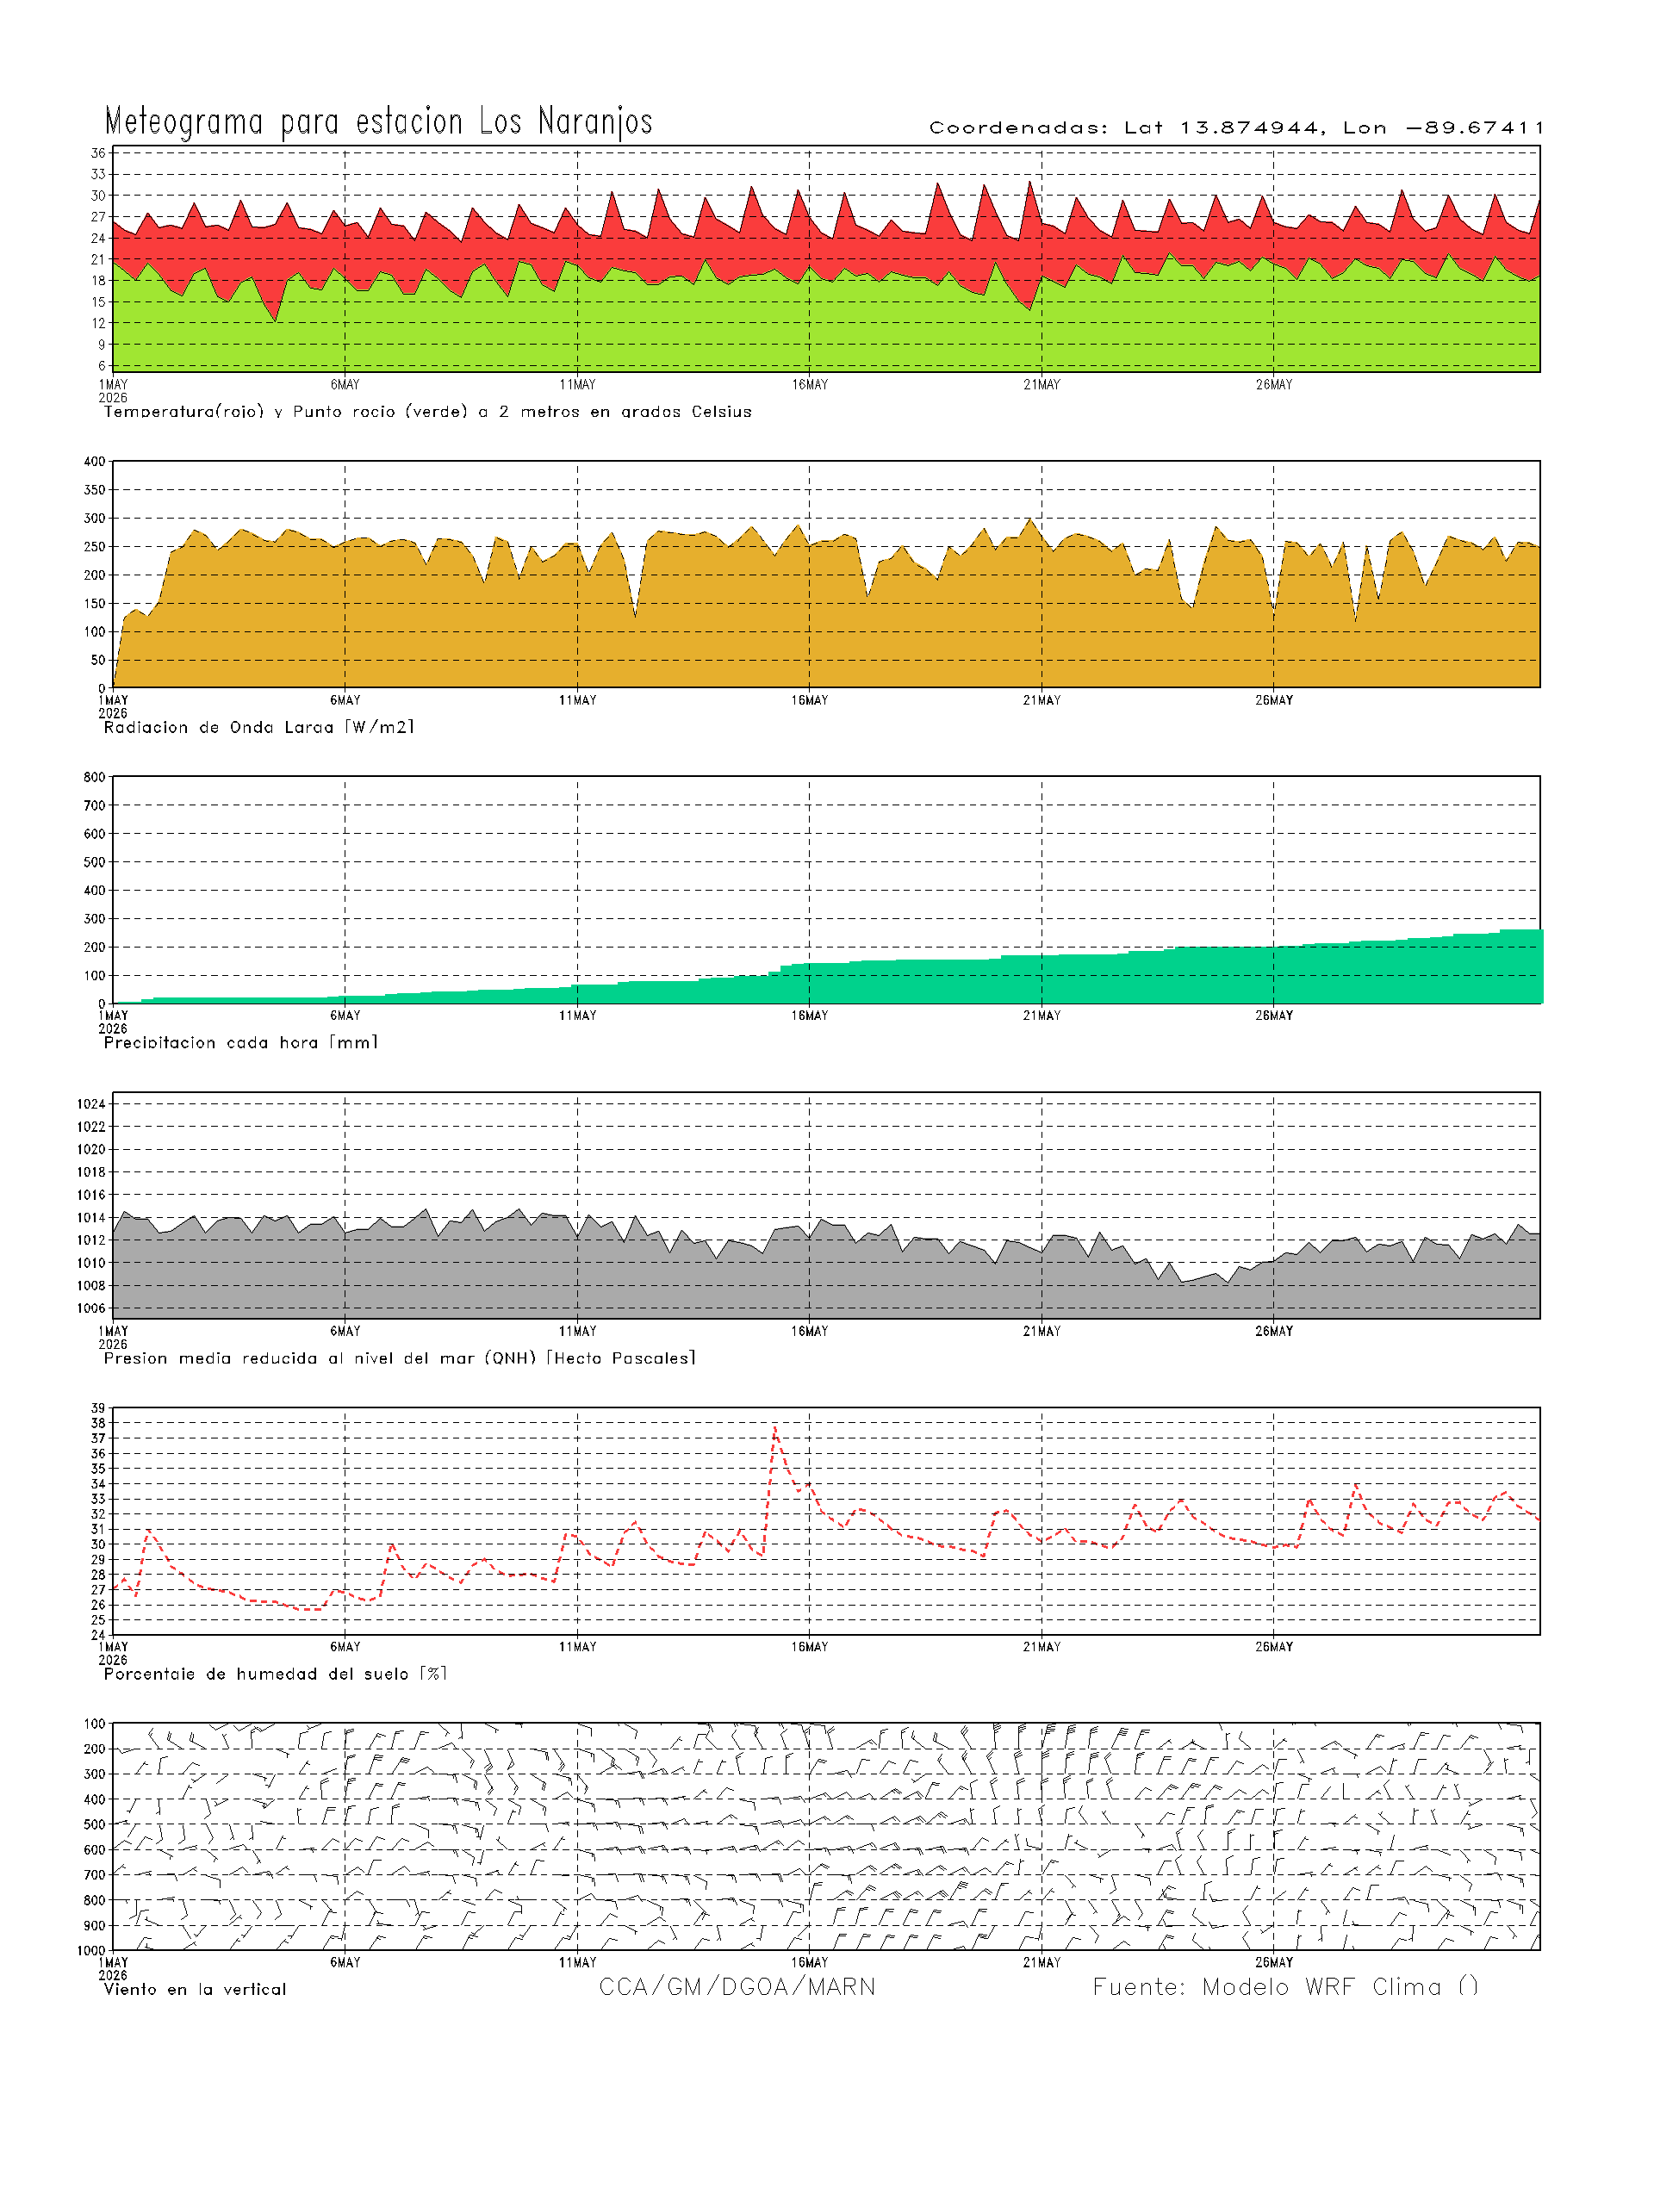Click the CCA/GM/DGOA/MARN footer text
The height and width of the screenshot is (2212, 1654).
[x=737, y=1987]
